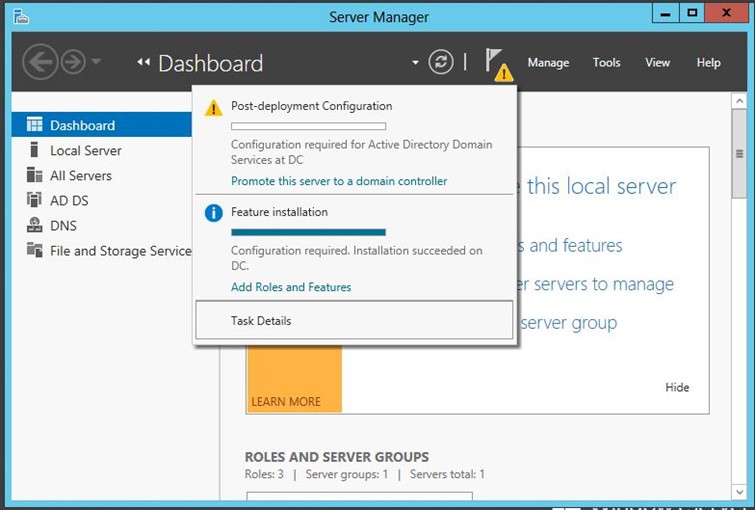Click the empty Post-deployment Configuration progress bar
This screenshot has height=510, width=755.
coord(308,126)
